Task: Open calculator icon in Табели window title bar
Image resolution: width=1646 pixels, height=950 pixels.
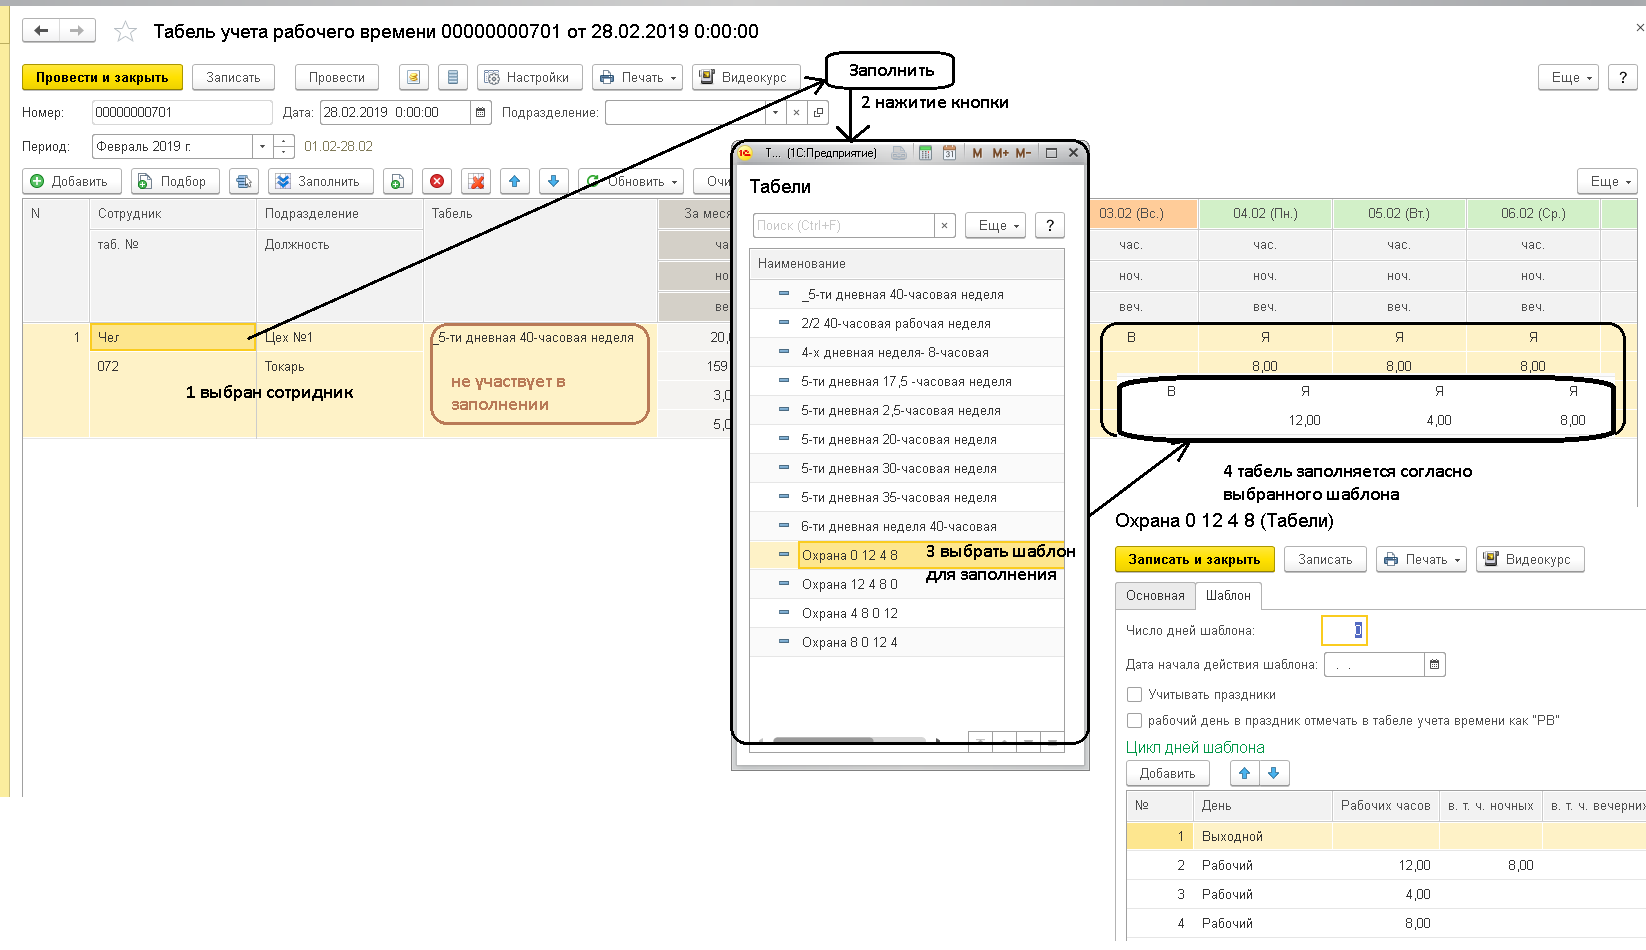Action: click(x=925, y=153)
